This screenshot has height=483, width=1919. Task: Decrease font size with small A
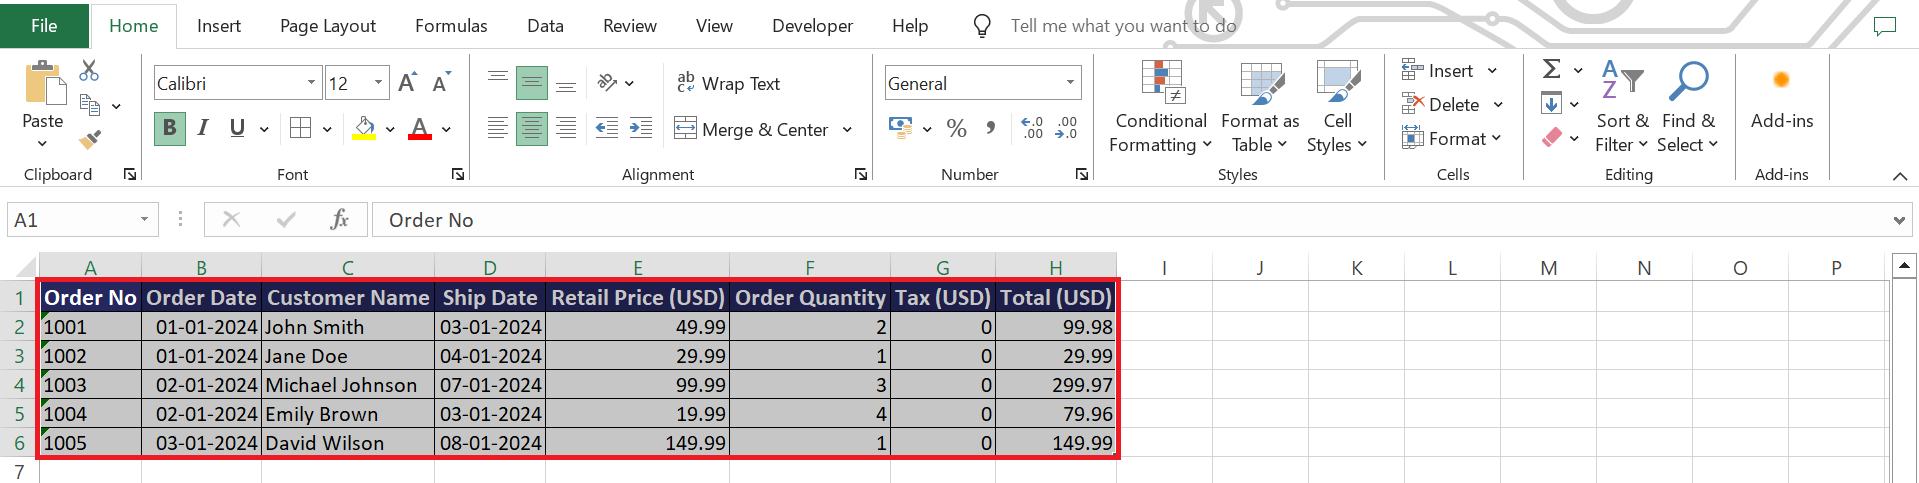pyautogui.click(x=441, y=83)
